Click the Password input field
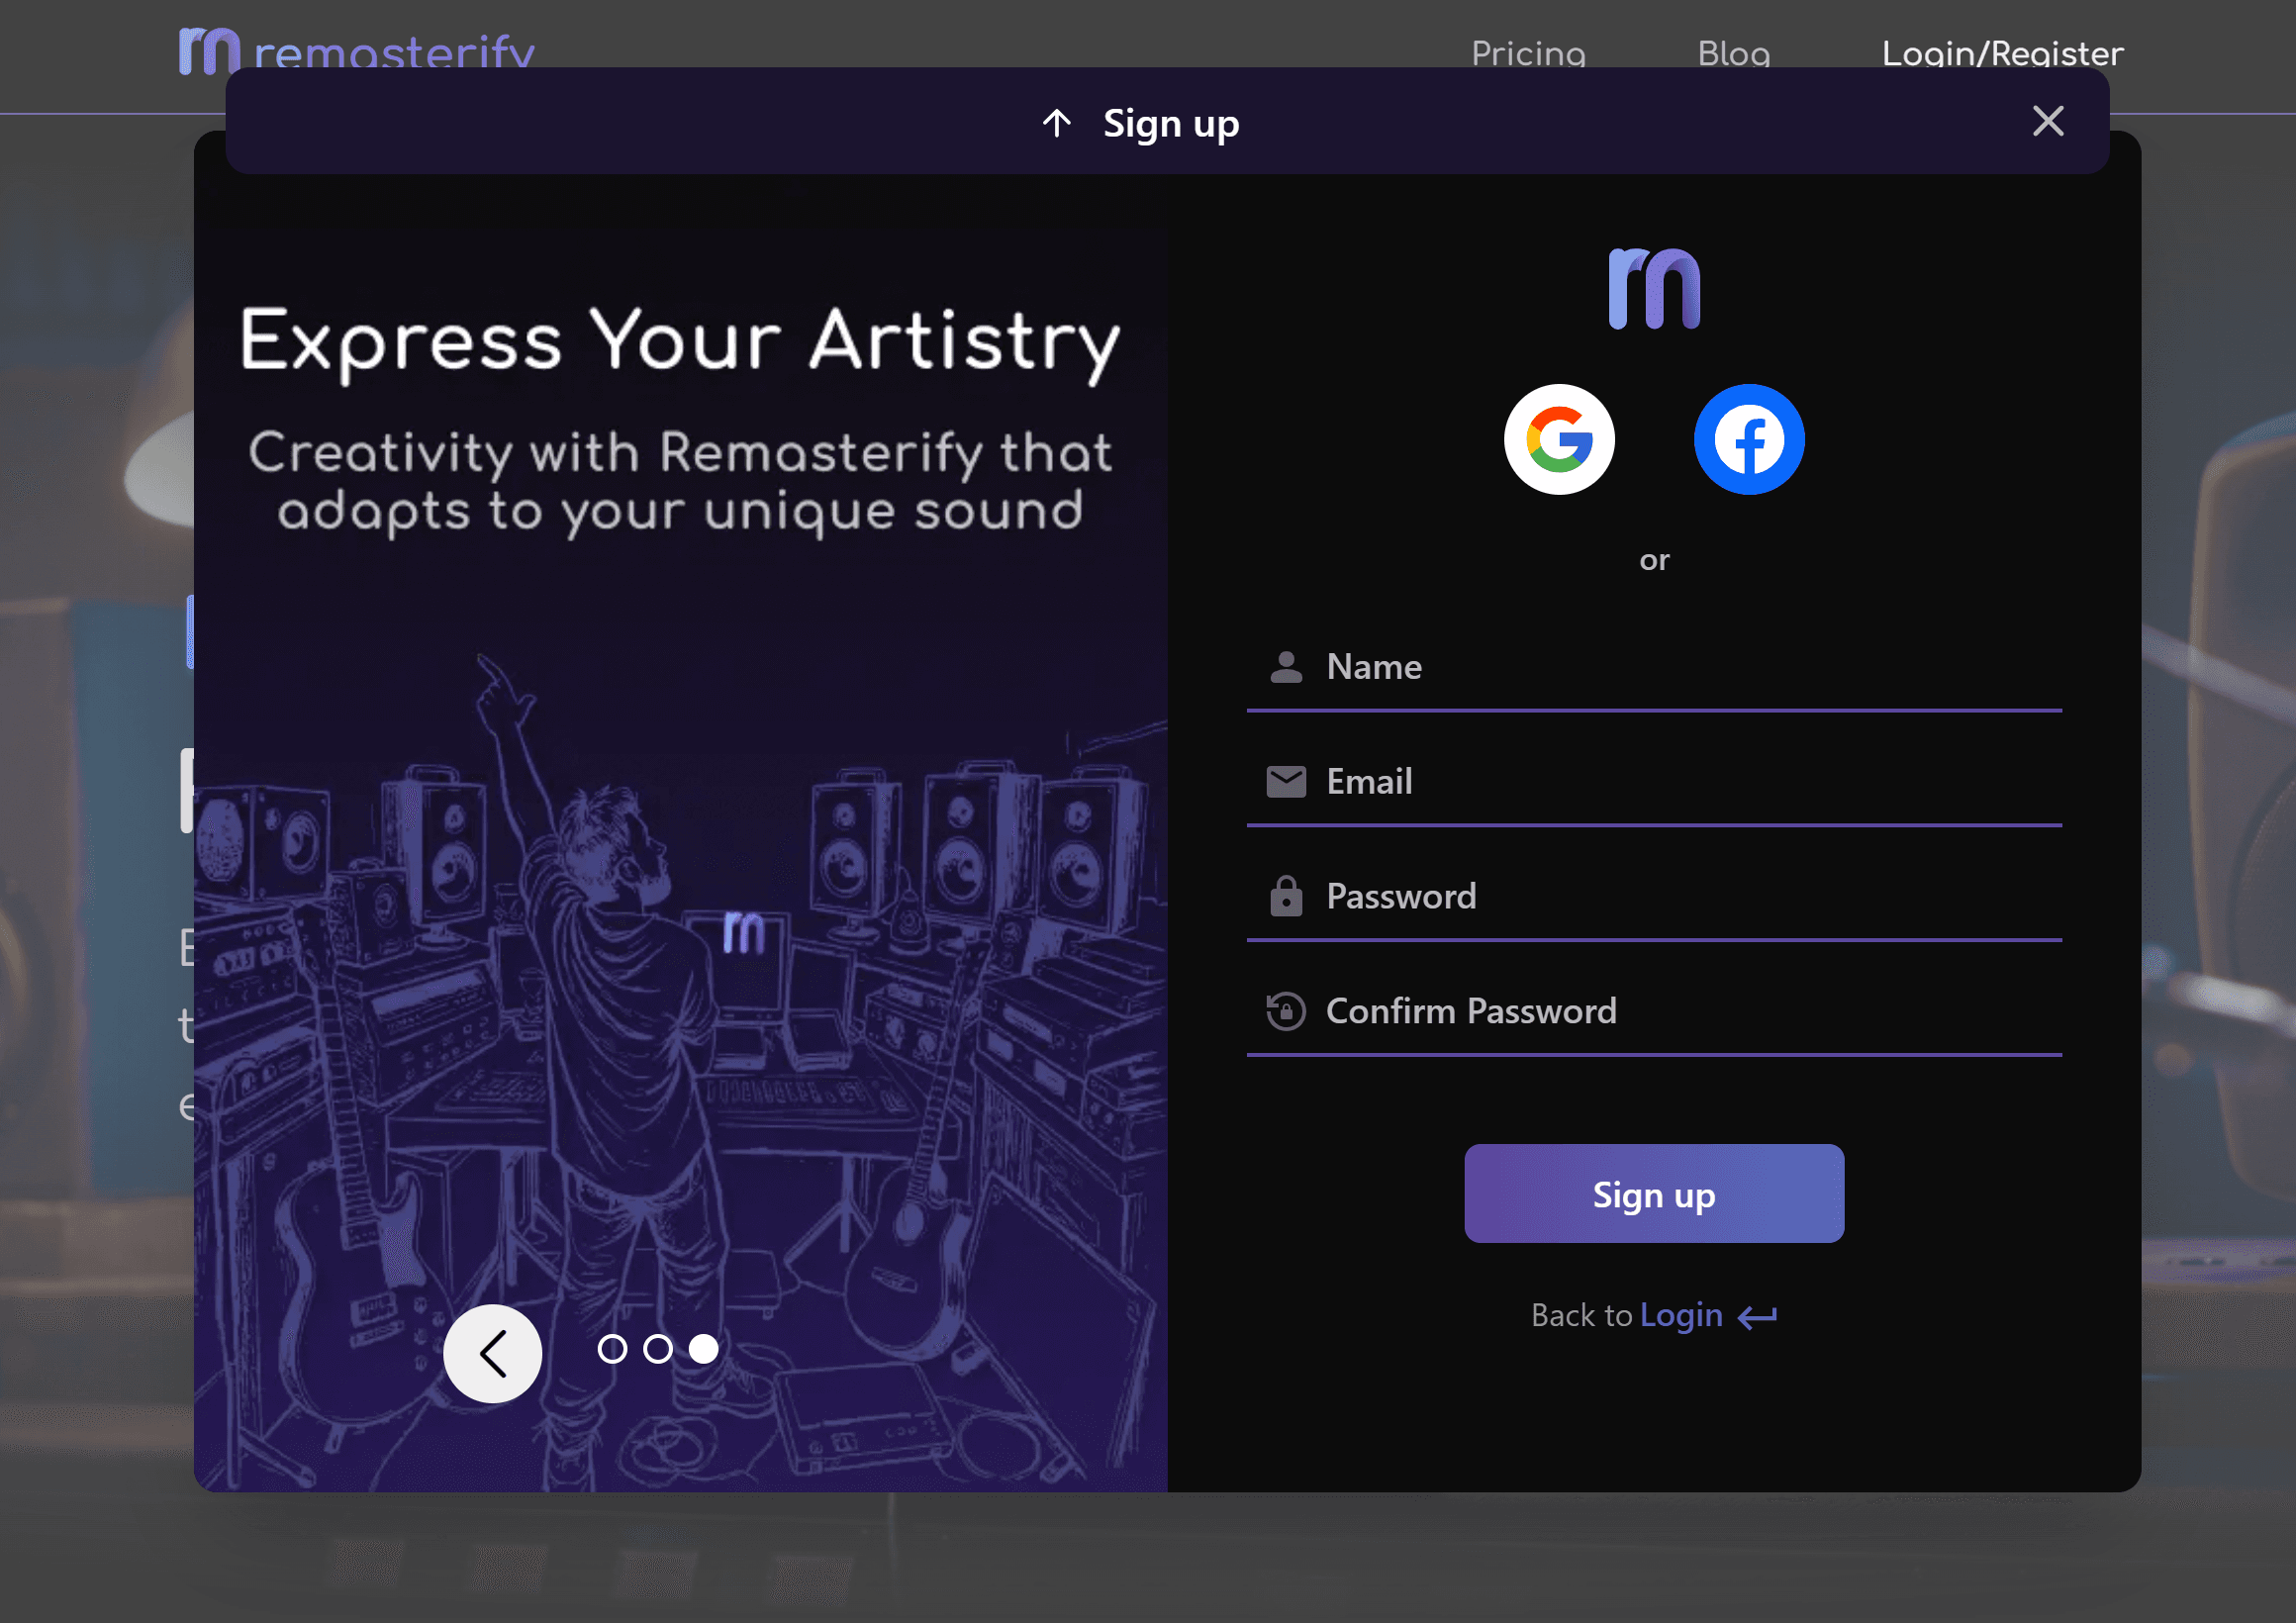The image size is (2296, 1623). tap(1680, 896)
